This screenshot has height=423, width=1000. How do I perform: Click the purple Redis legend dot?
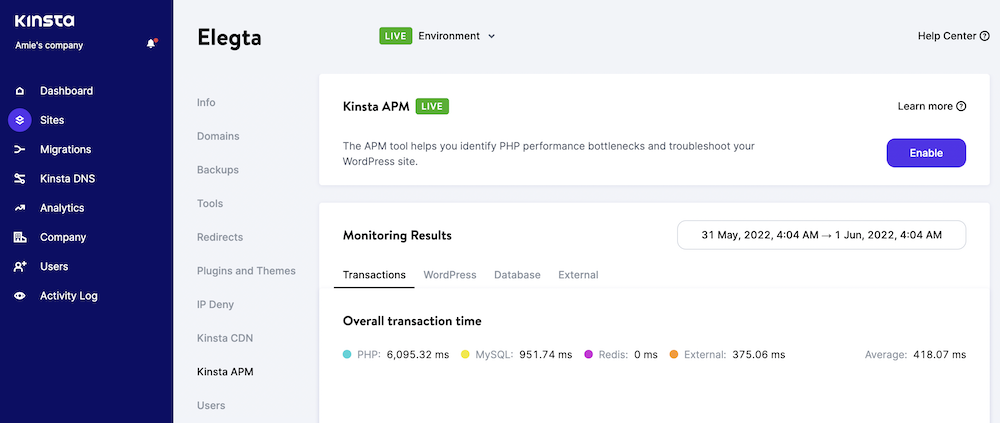pyautogui.click(x=588, y=354)
